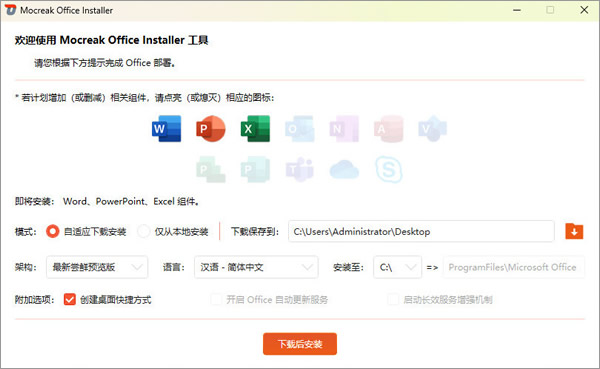Click the 请您根据下方提示完成 Office 部署 text

pos(105,63)
